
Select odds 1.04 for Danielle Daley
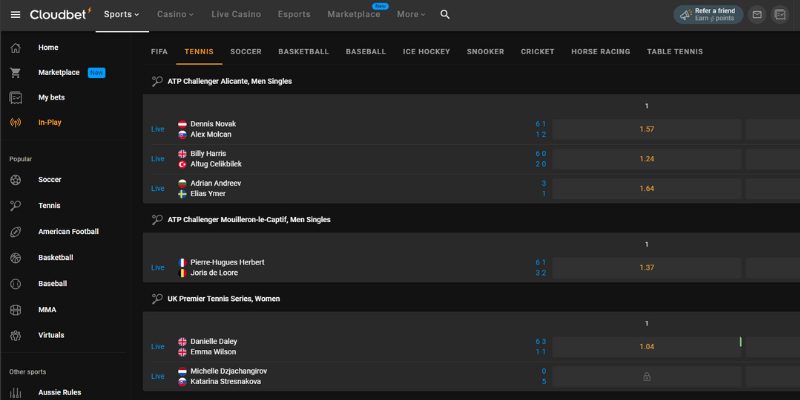click(646, 347)
